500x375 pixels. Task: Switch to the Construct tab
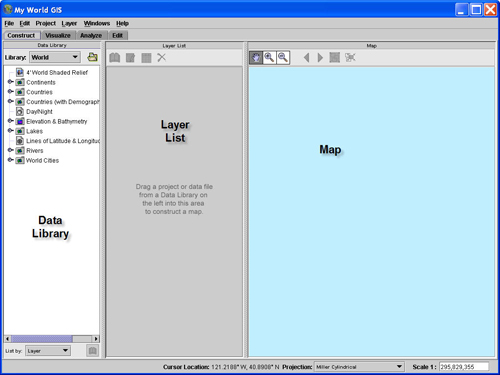tap(21, 35)
